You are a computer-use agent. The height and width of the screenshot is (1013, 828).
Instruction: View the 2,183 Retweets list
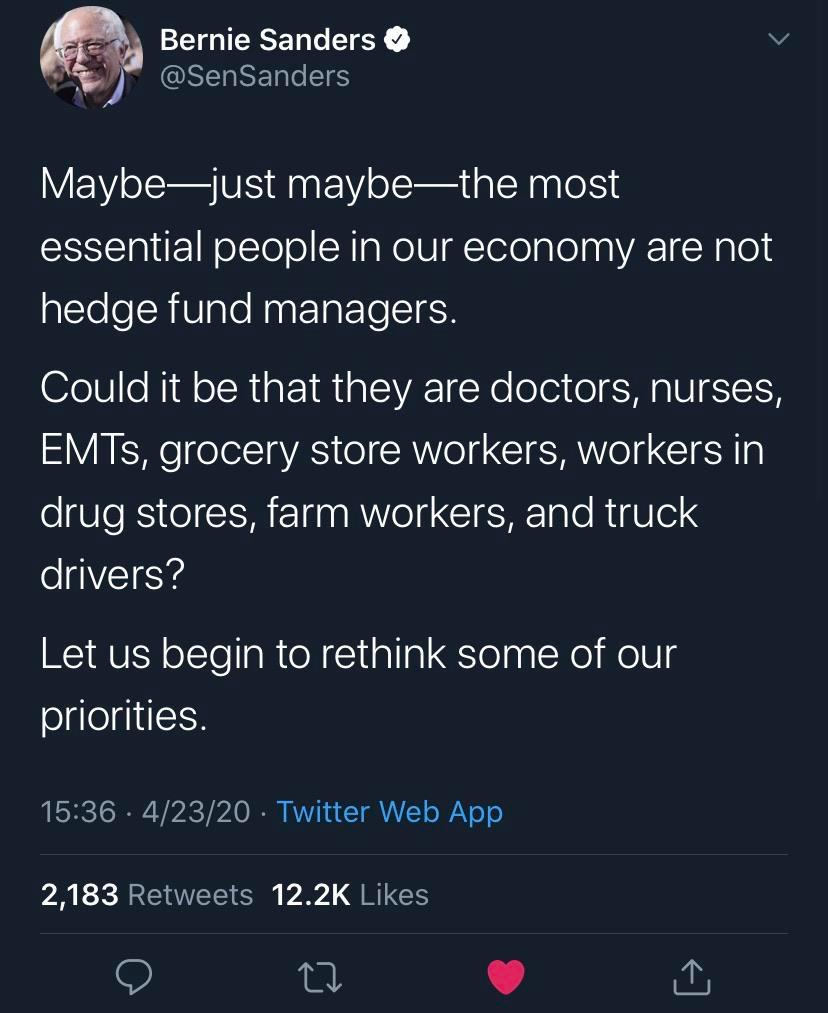(x=147, y=894)
